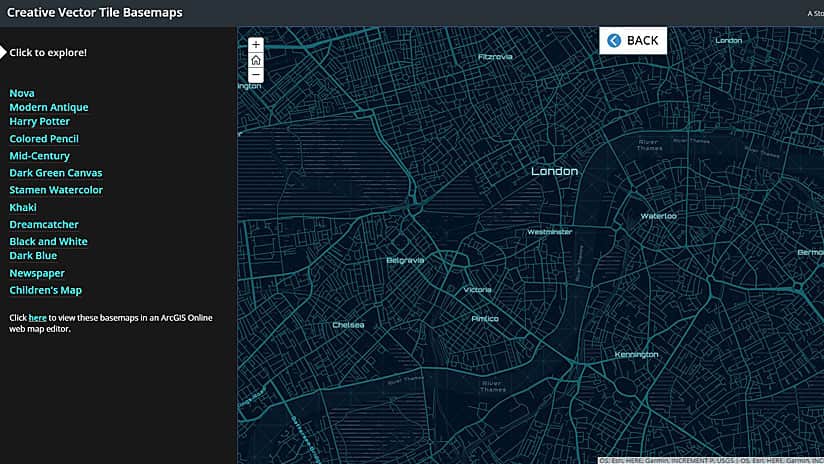This screenshot has height=464, width=824.
Task: Open the Newspaper basemap
Action: pos(37,273)
